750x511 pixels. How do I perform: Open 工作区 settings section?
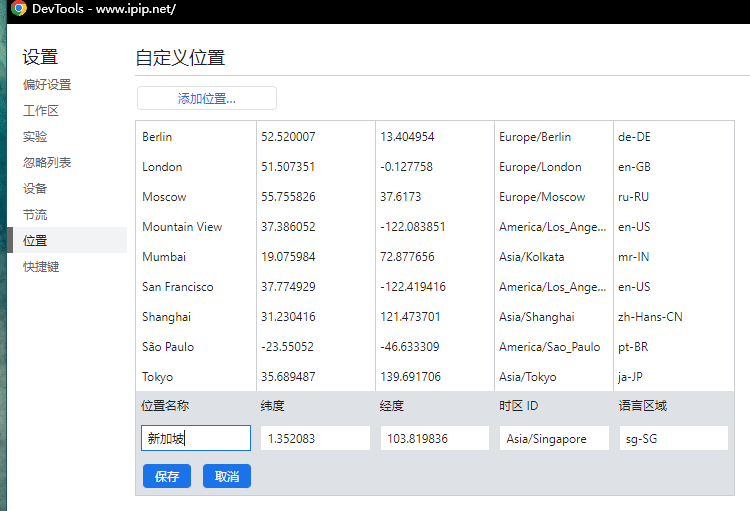pos(41,111)
